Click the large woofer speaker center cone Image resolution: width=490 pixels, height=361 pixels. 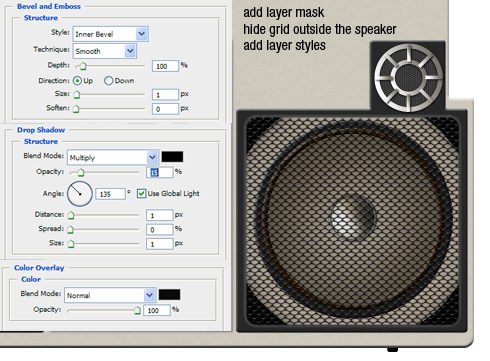click(353, 217)
